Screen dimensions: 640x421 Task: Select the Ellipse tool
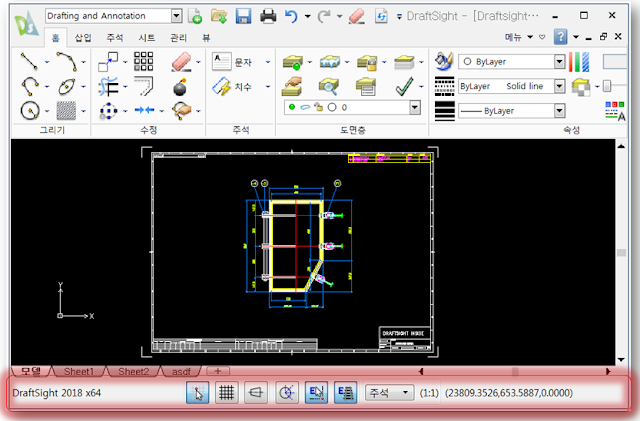click(x=66, y=86)
